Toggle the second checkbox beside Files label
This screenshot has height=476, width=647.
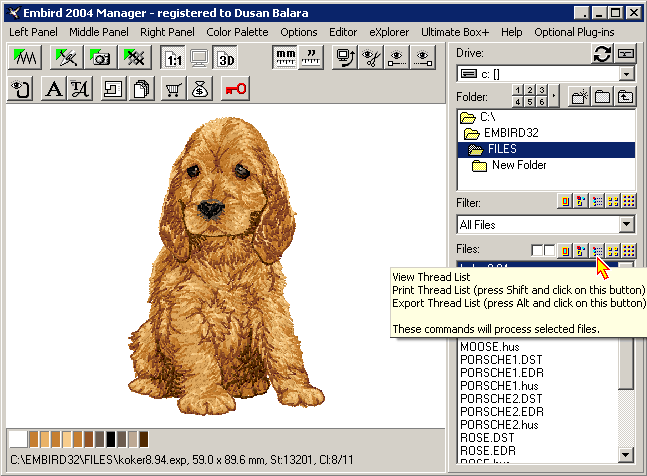(x=549, y=250)
